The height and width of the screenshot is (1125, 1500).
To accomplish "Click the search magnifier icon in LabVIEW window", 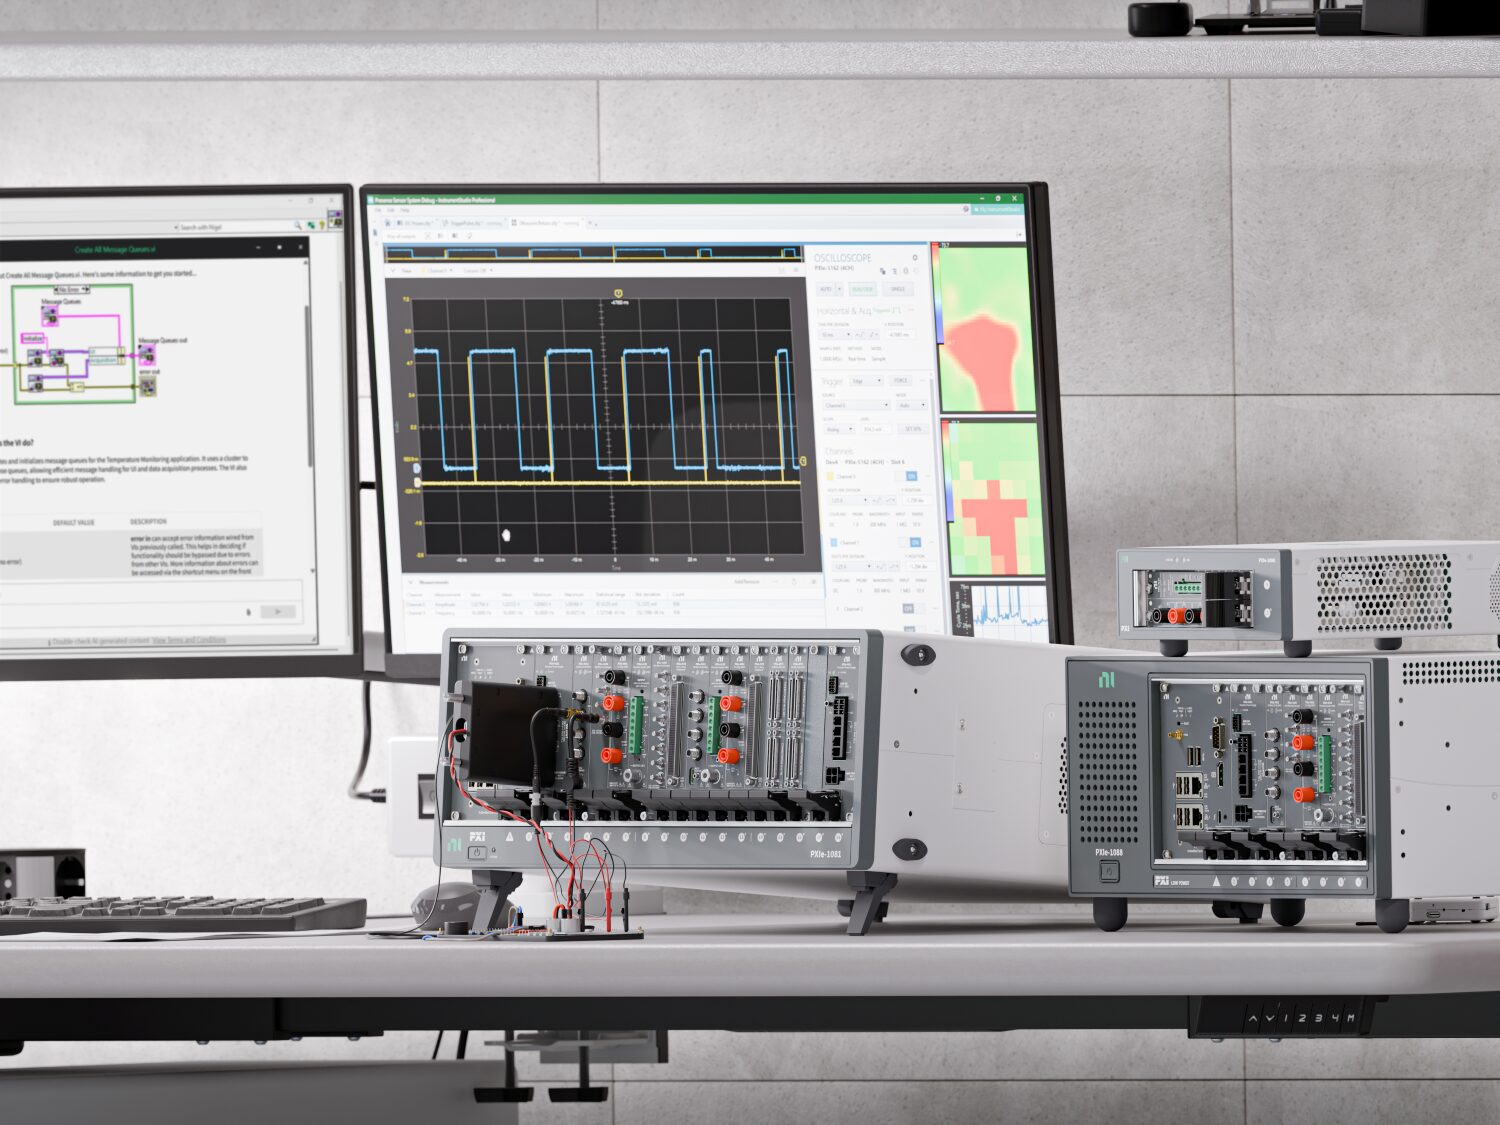I will click(x=297, y=227).
